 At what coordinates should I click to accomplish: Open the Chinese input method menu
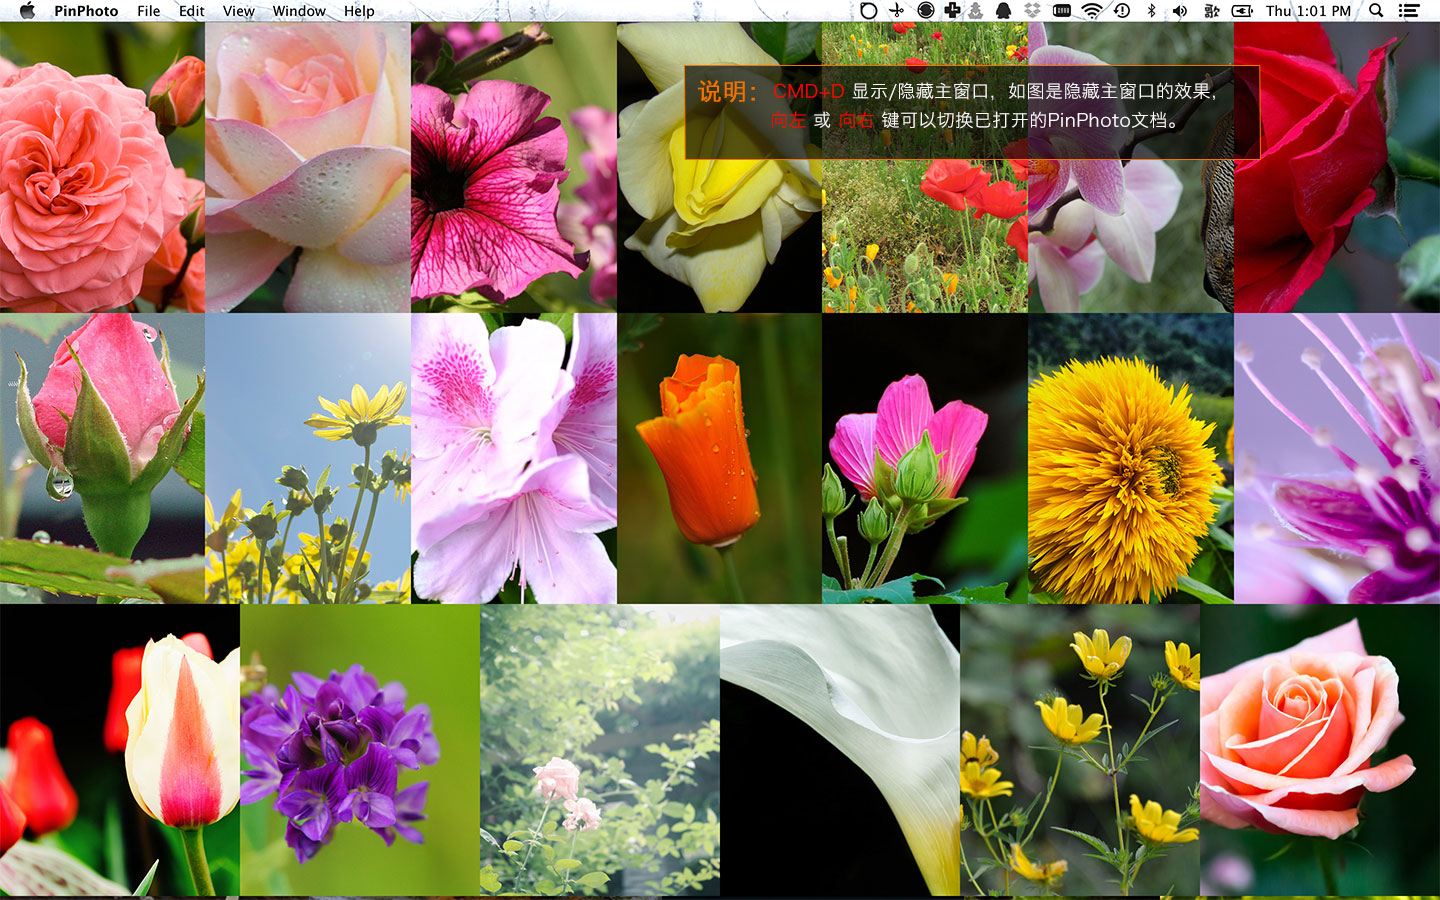pos(1212,11)
